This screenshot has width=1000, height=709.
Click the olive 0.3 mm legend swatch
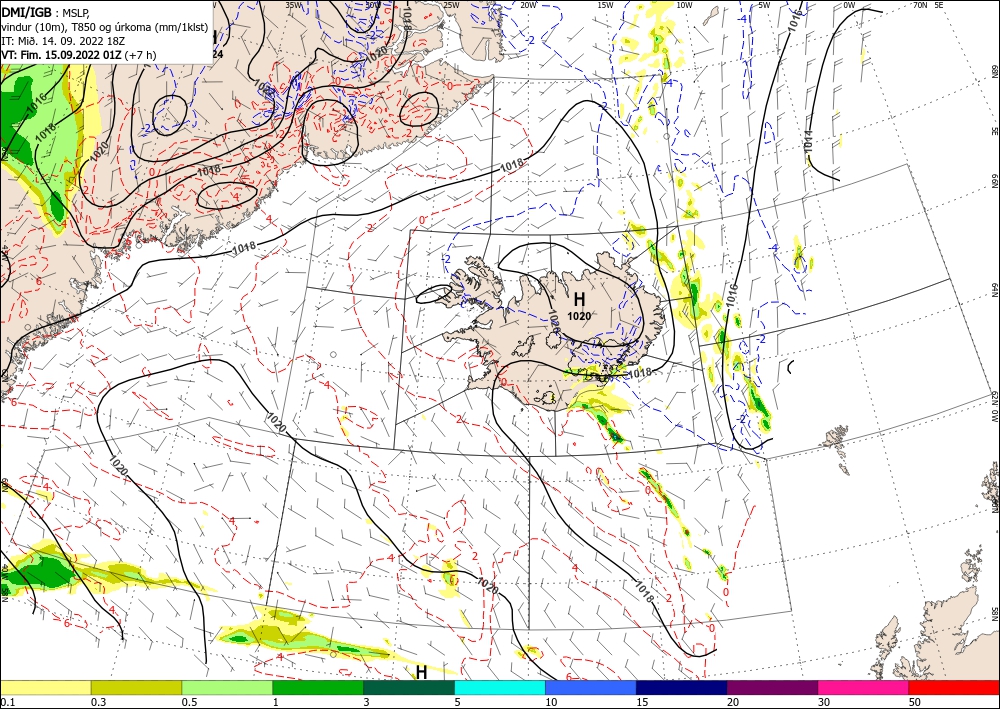(136, 687)
